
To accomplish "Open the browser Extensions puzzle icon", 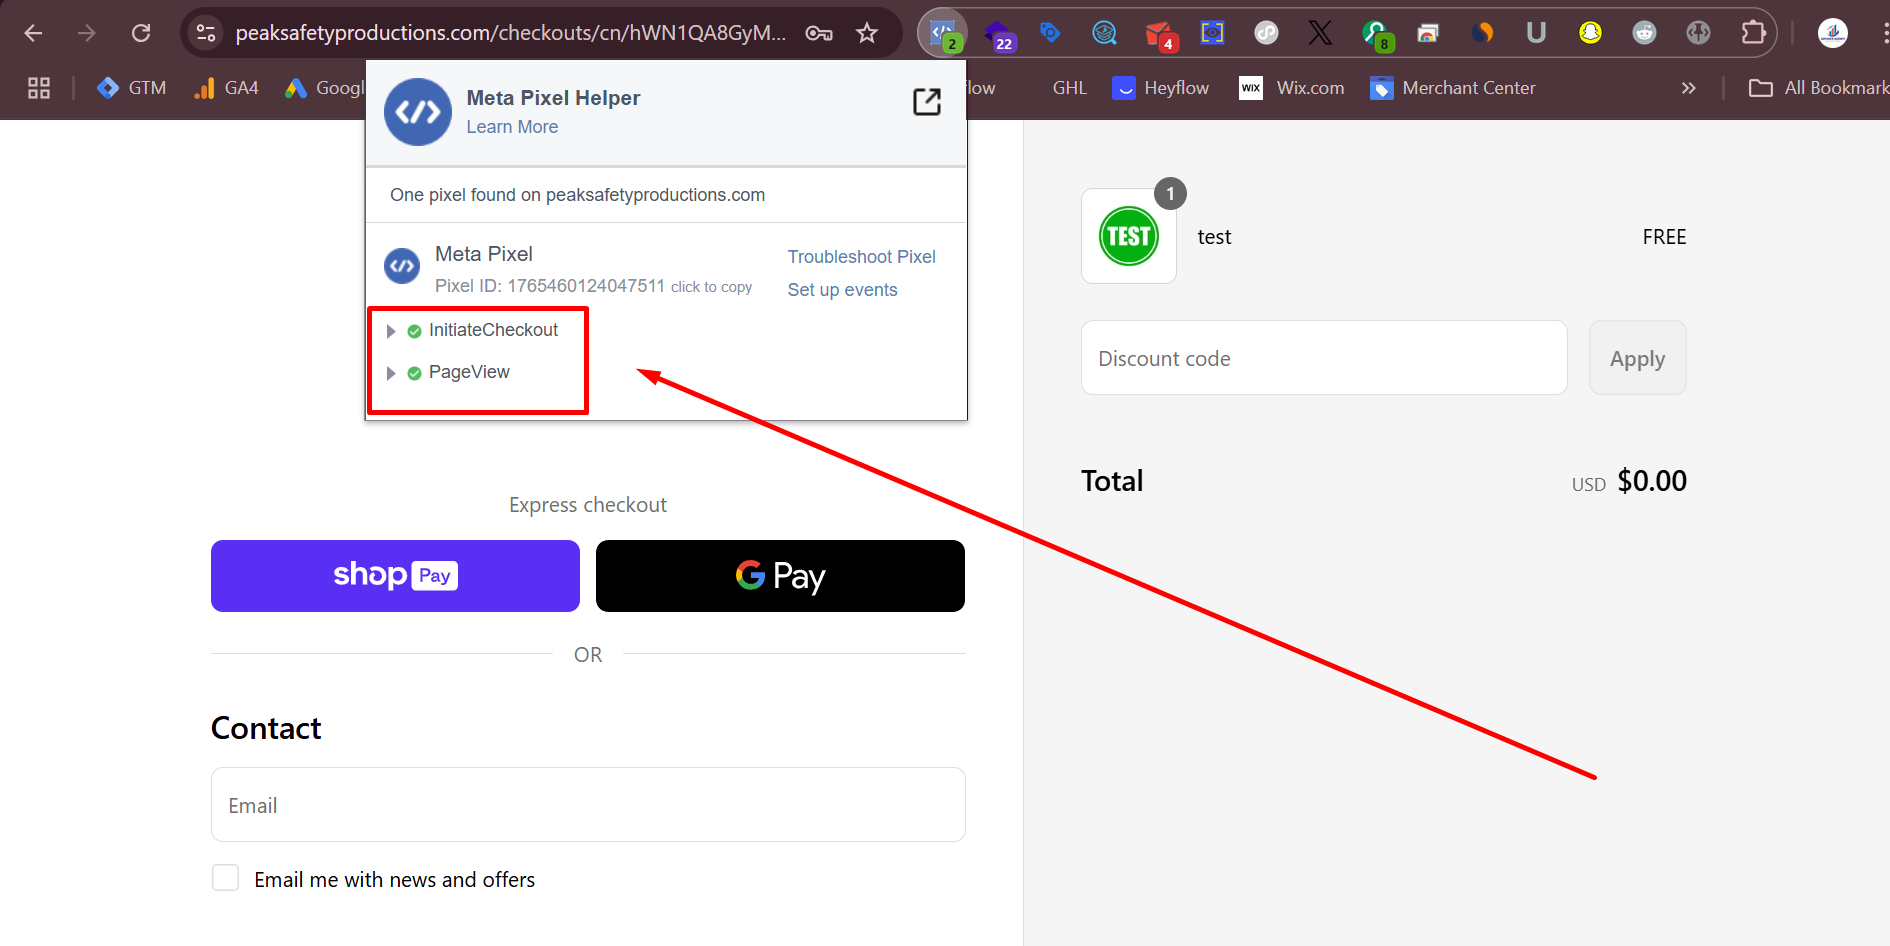I will pyautogui.click(x=1753, y=33).
